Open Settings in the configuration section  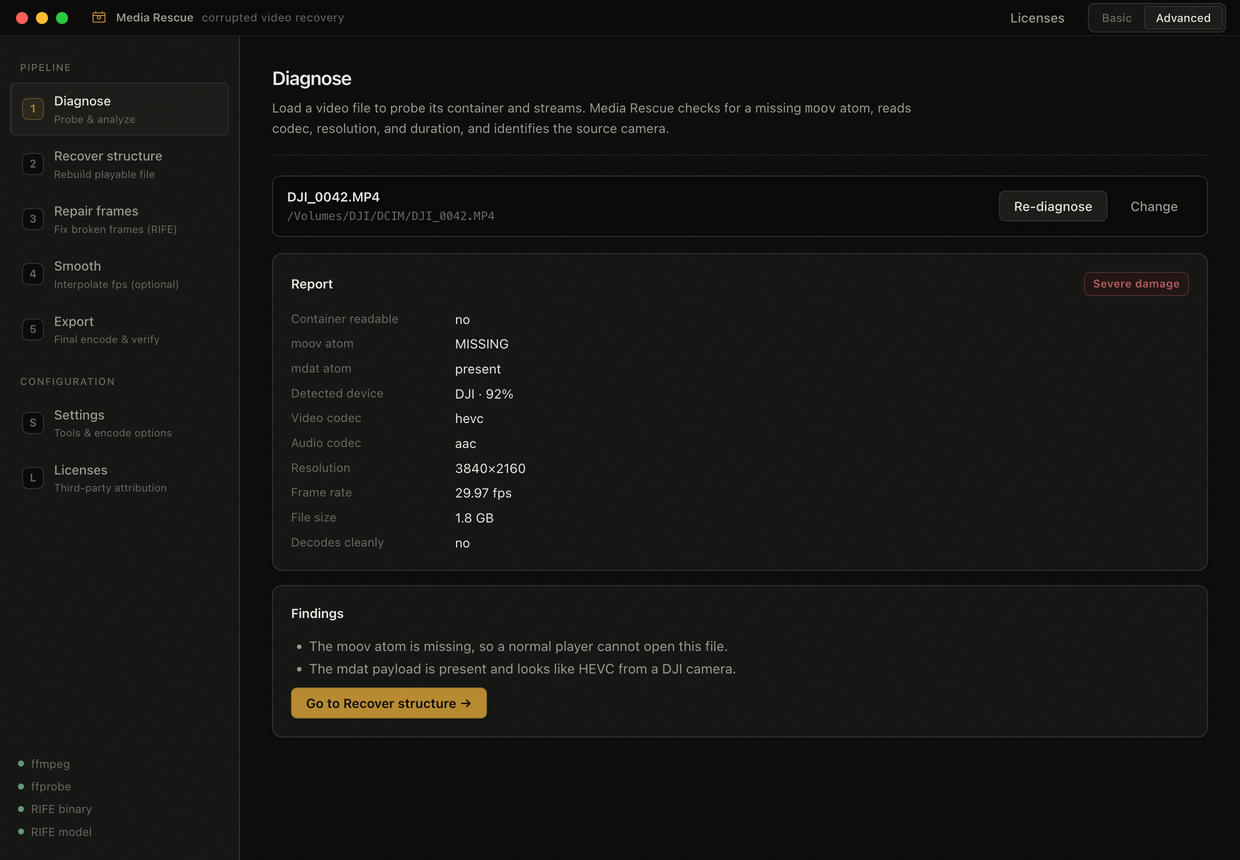point(120,423)
